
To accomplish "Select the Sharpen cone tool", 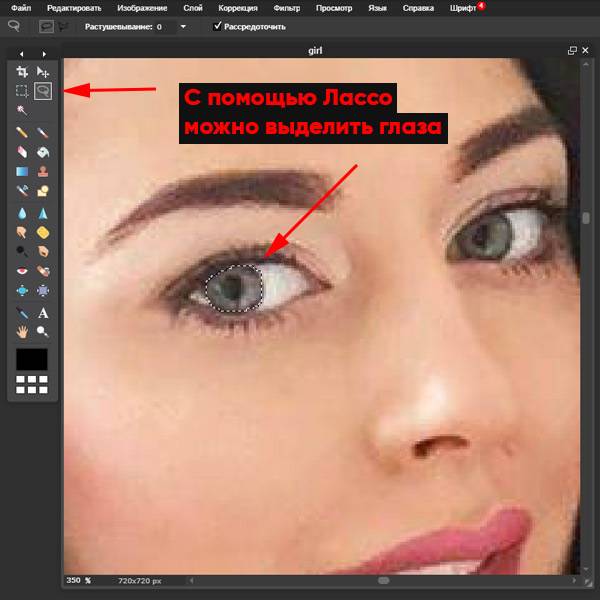I will (43, 213).
